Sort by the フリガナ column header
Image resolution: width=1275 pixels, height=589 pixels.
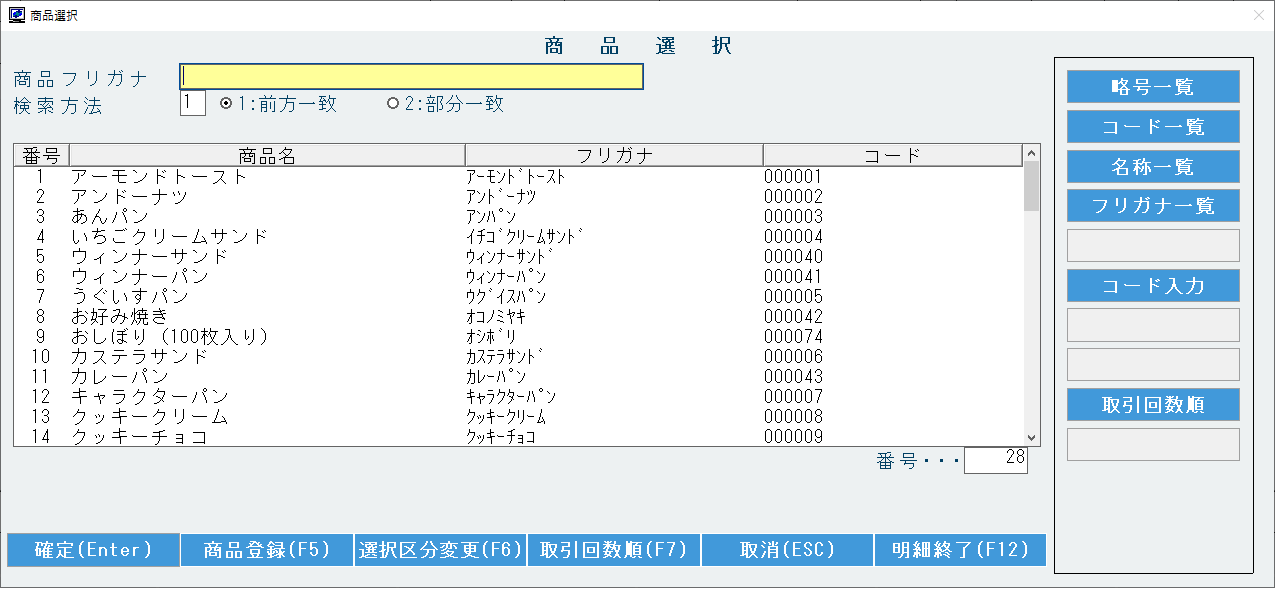coord(614,155)
